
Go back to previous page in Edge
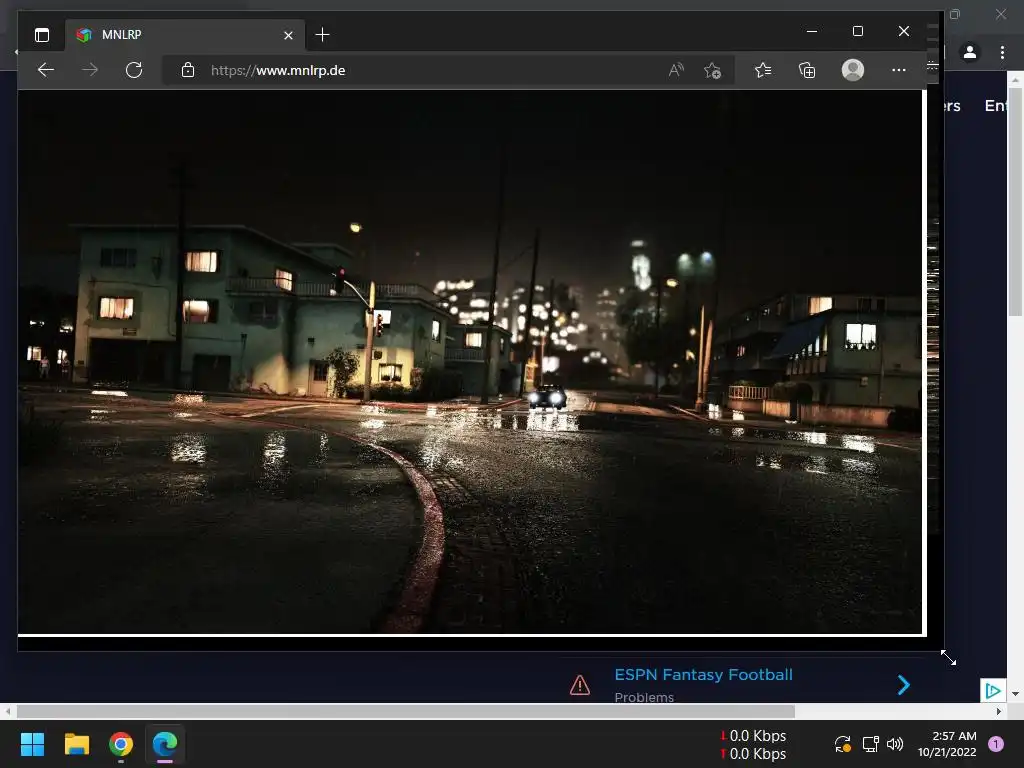click(46, 70)
